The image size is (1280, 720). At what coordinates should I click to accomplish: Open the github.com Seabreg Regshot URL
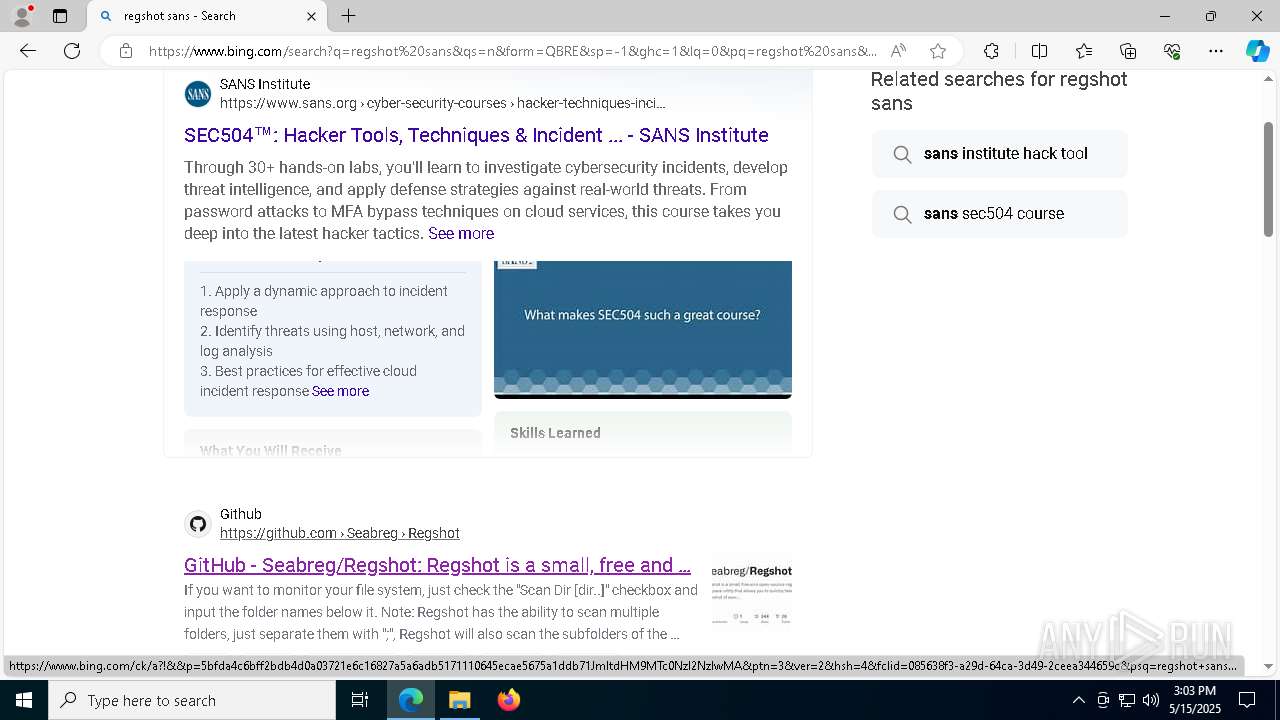click(340, 533)
